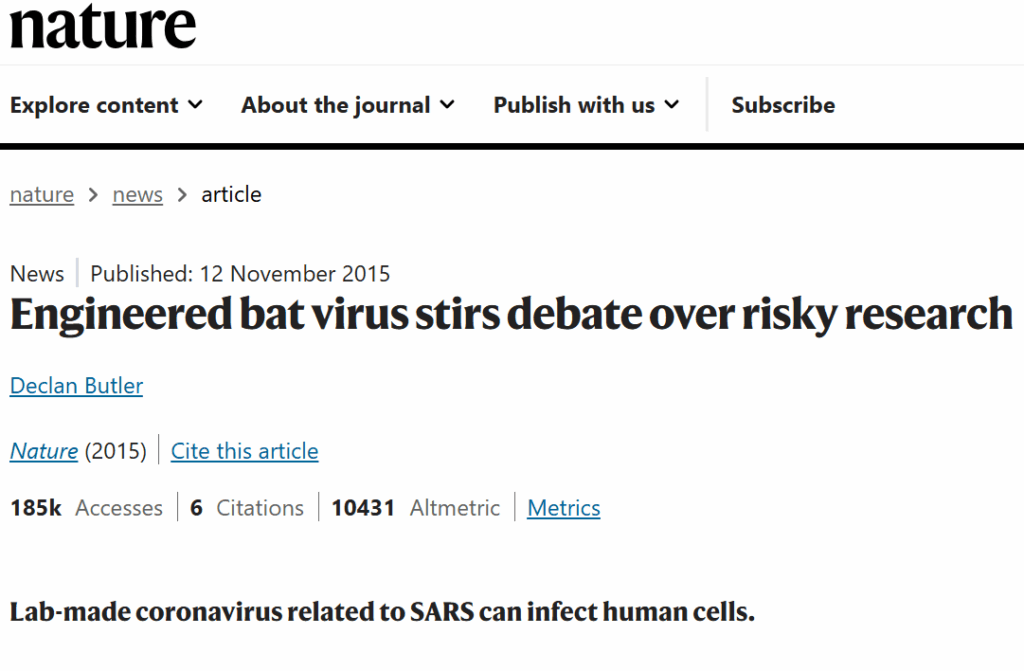This screenshot has height=671, width=1024.
Task: Expand the Publish with us menu
Action: (x=586, y=105)
